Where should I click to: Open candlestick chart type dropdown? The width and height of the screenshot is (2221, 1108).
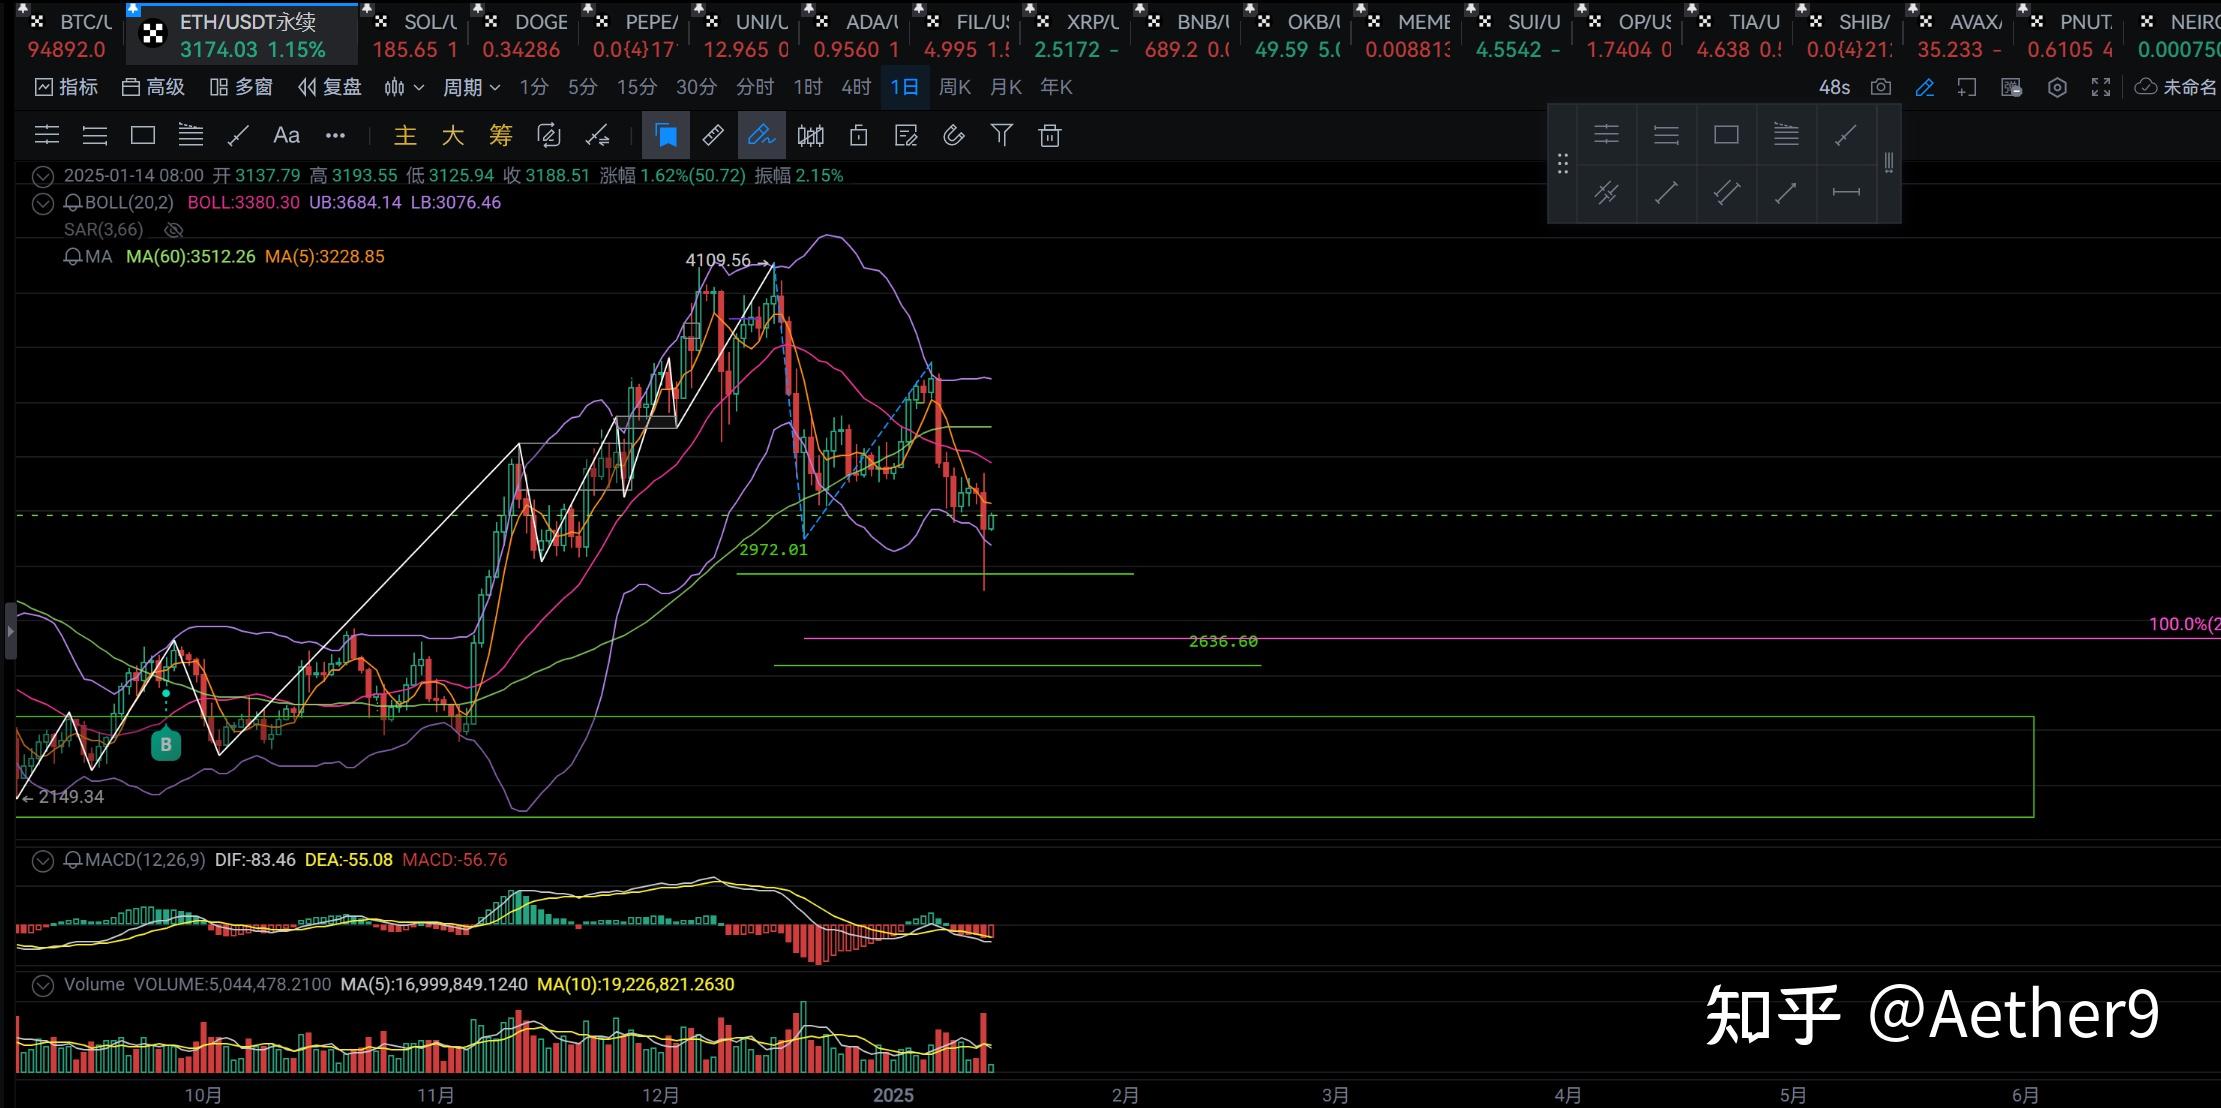(x=404, y=88)
